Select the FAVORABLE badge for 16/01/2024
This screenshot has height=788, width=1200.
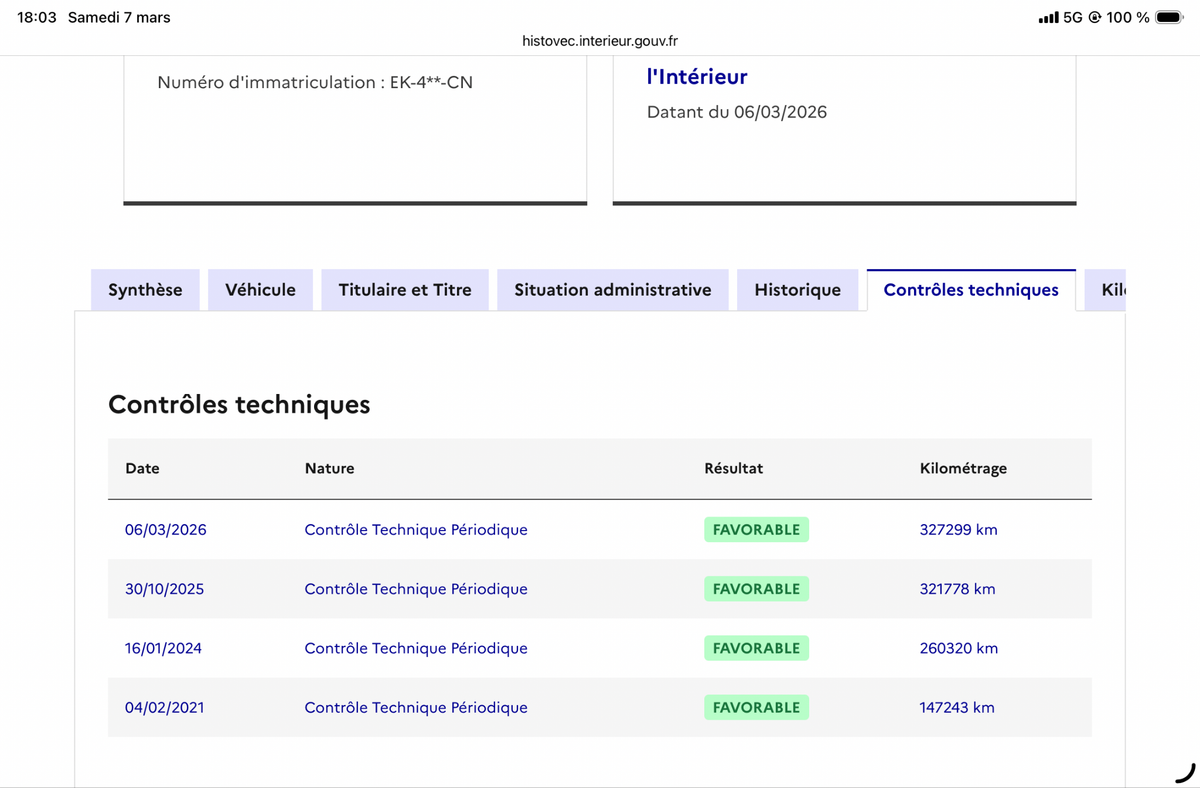point(756,648)
